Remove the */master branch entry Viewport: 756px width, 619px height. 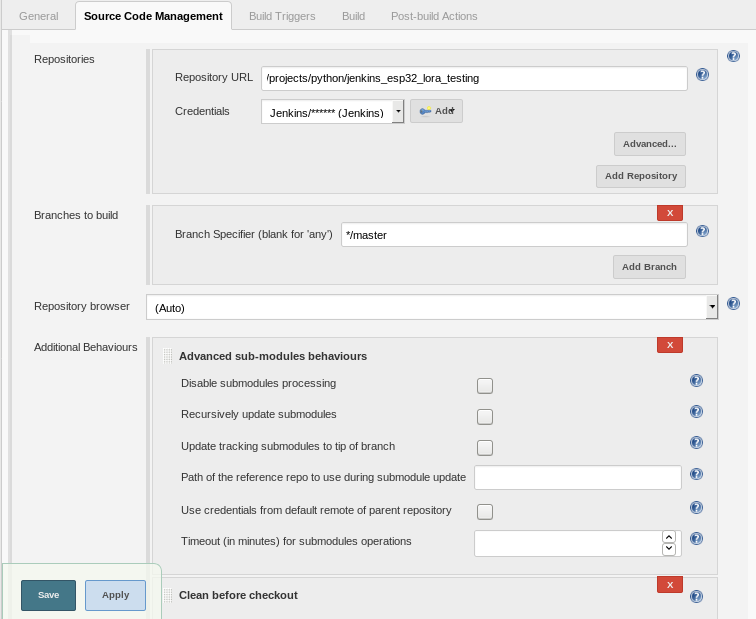pyautogui.click(x=670, y=213)
